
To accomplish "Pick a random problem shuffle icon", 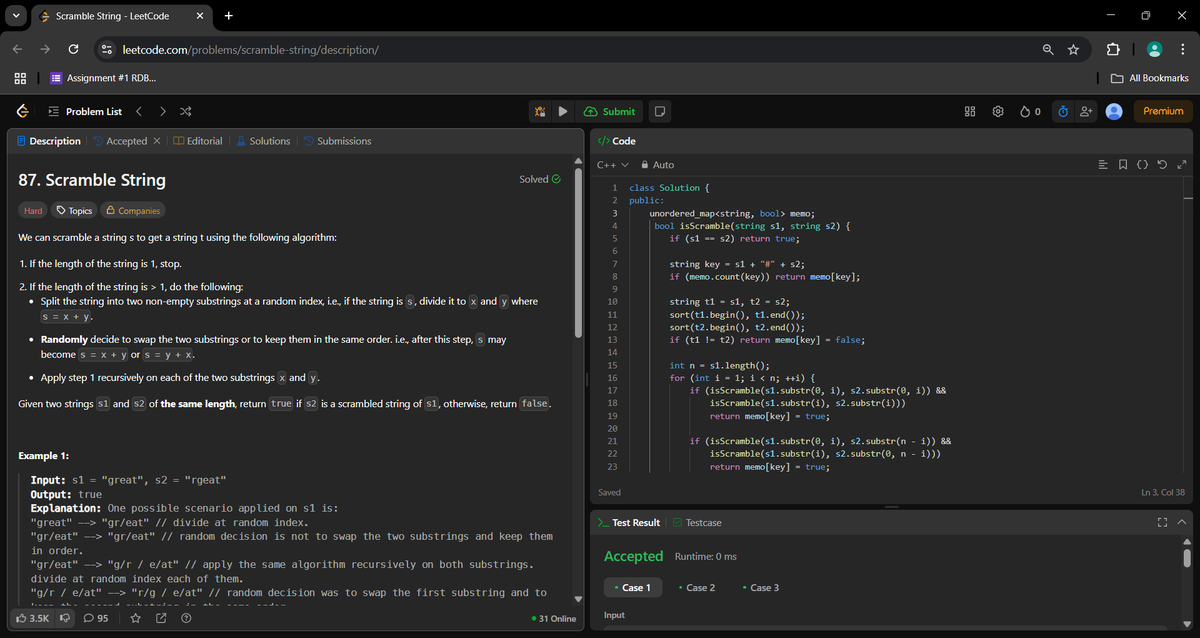I will 186,111.
